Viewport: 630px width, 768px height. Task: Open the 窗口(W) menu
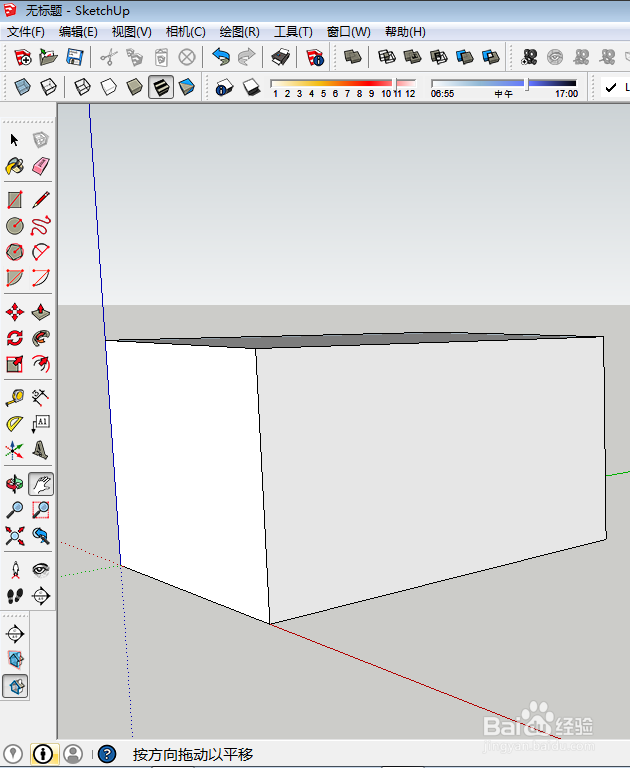(348, 32)
